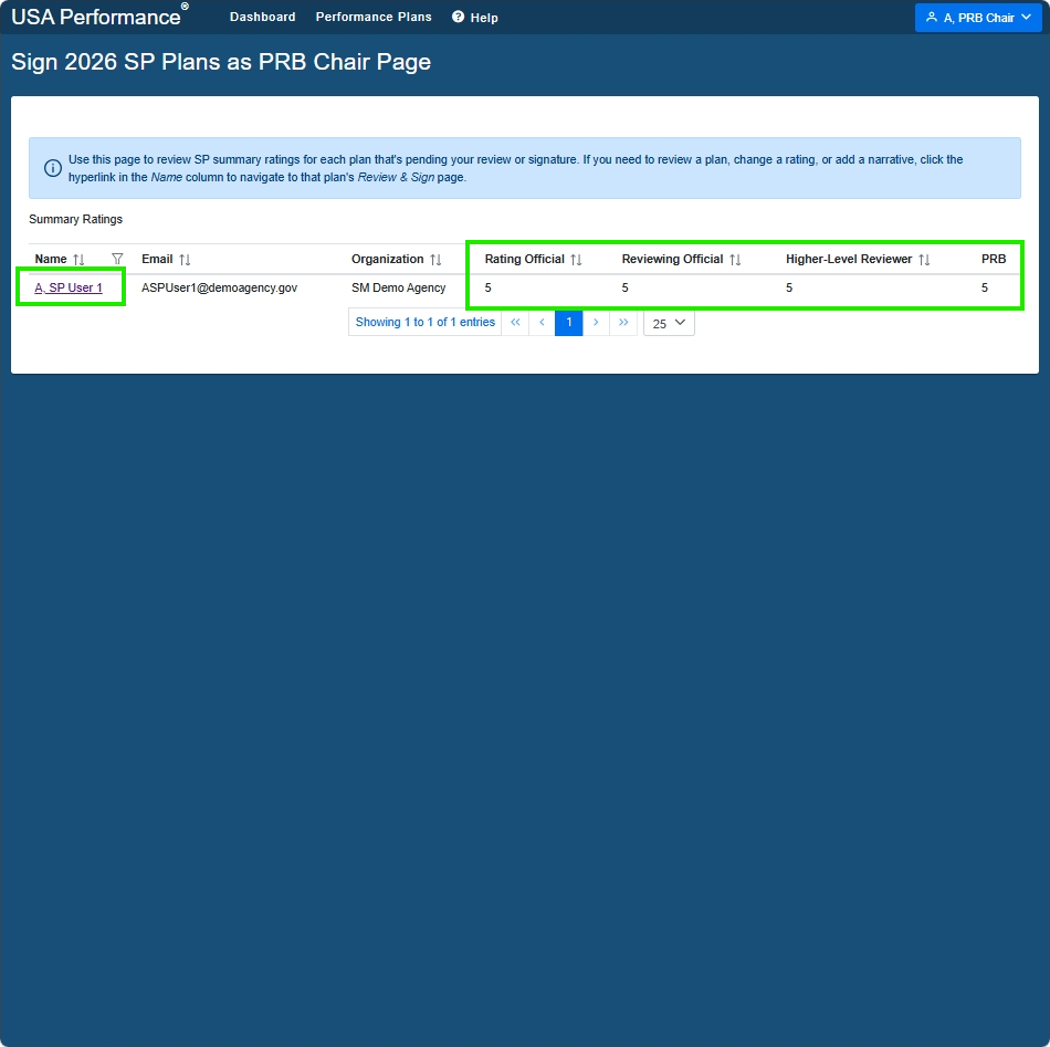Open the A, SP User 1 plan link
This screenshot has height=1047, width=1050.
[68, 288]
